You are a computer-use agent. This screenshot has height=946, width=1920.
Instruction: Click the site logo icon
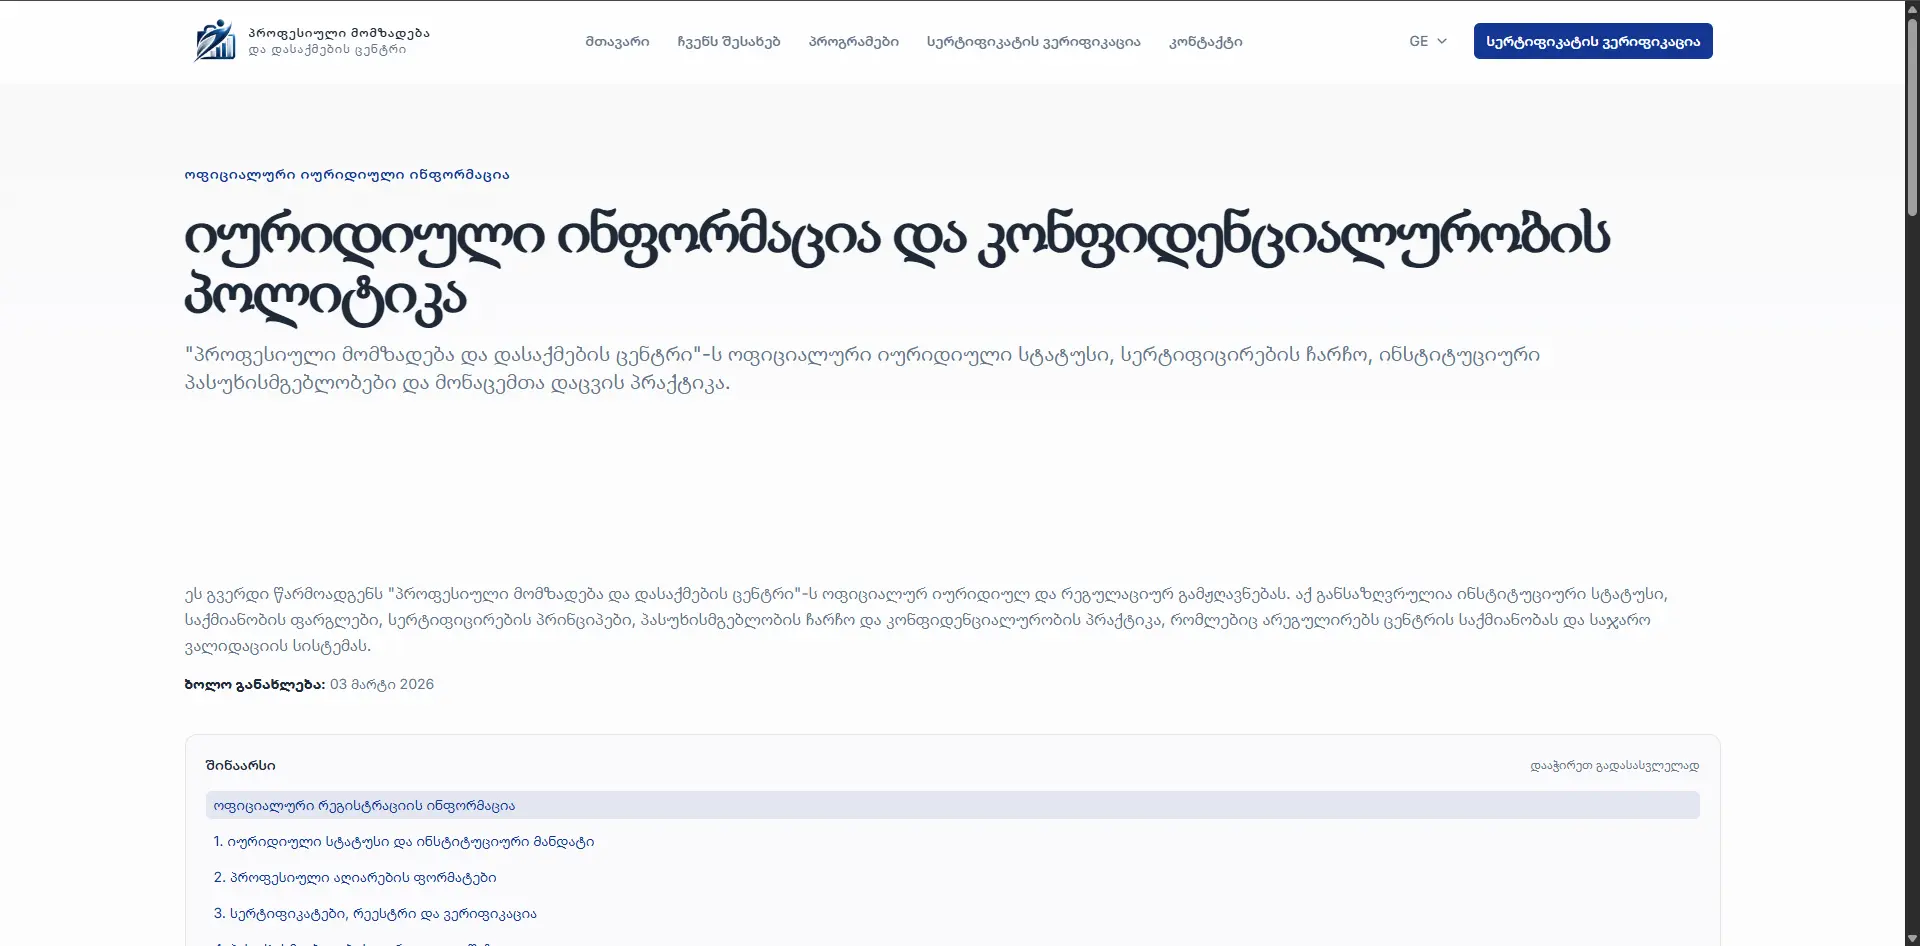point(214,41)
